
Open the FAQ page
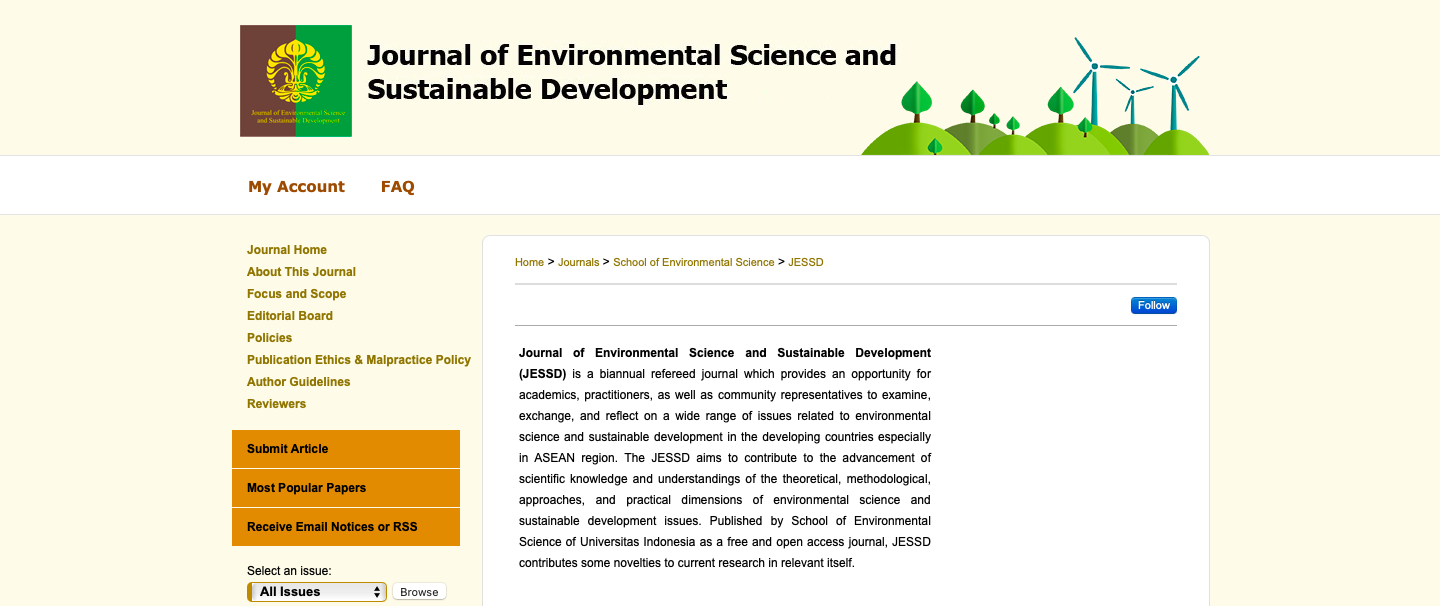point(397,186)
